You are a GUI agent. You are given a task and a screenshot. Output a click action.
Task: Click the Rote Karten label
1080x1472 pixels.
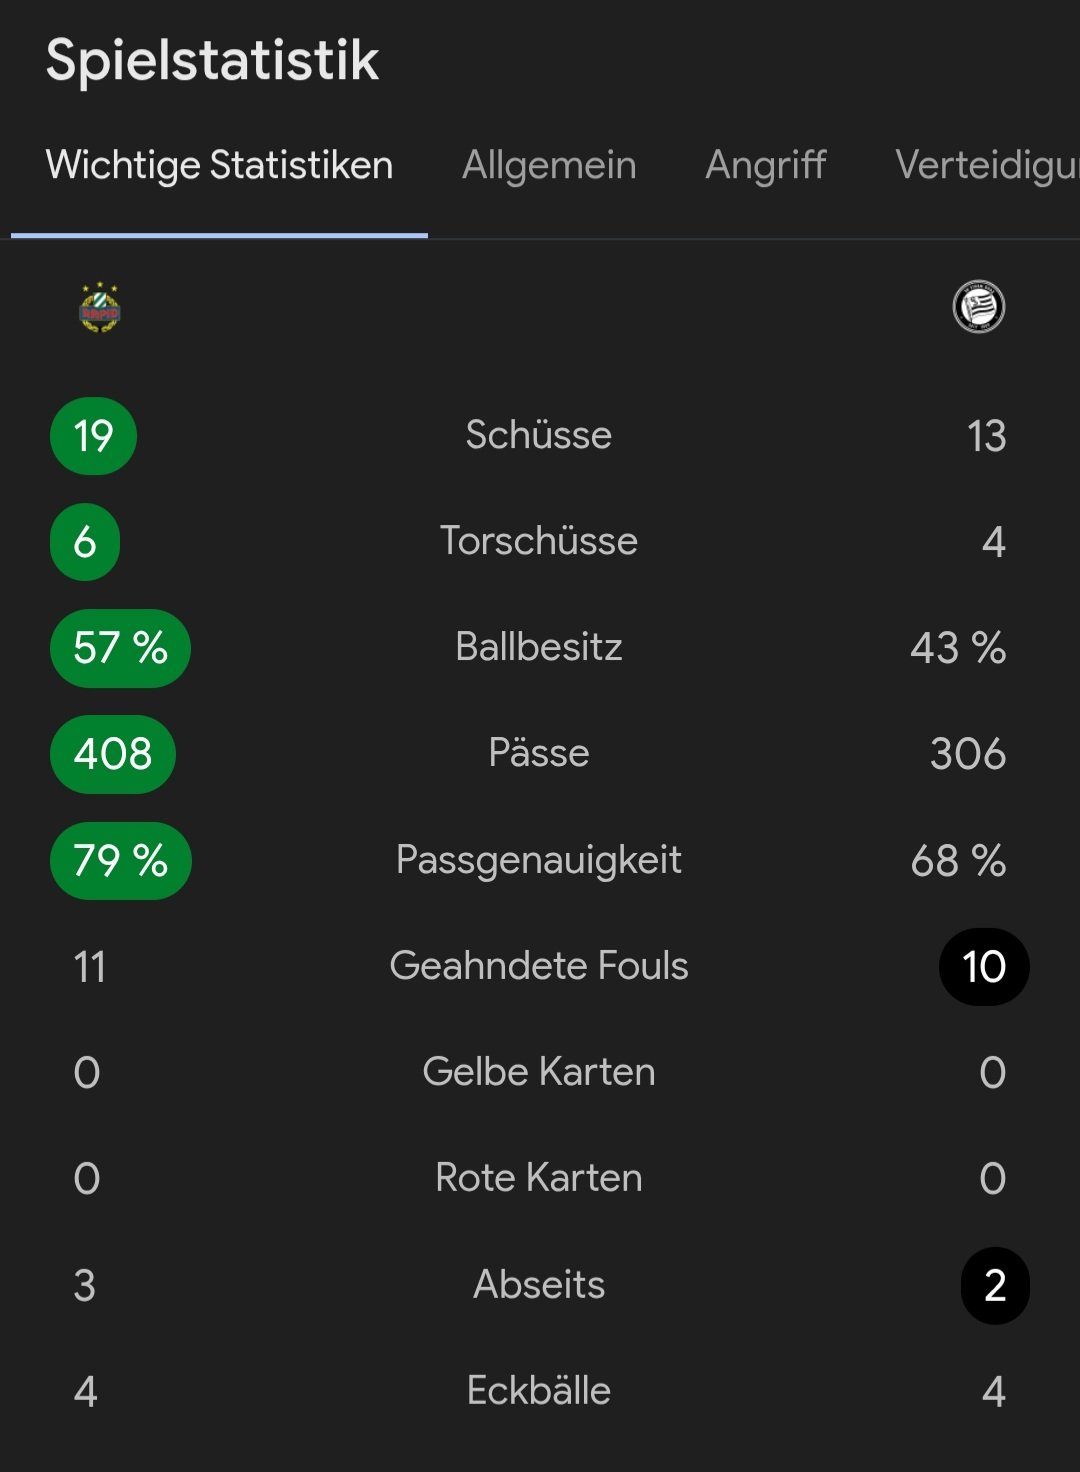click(x=539, y=1178)
